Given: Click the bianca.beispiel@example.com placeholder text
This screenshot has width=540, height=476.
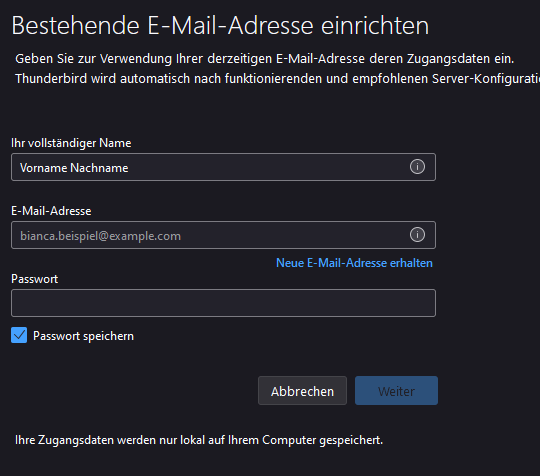Looking at the screenshot, I should (x=100, y=236).
